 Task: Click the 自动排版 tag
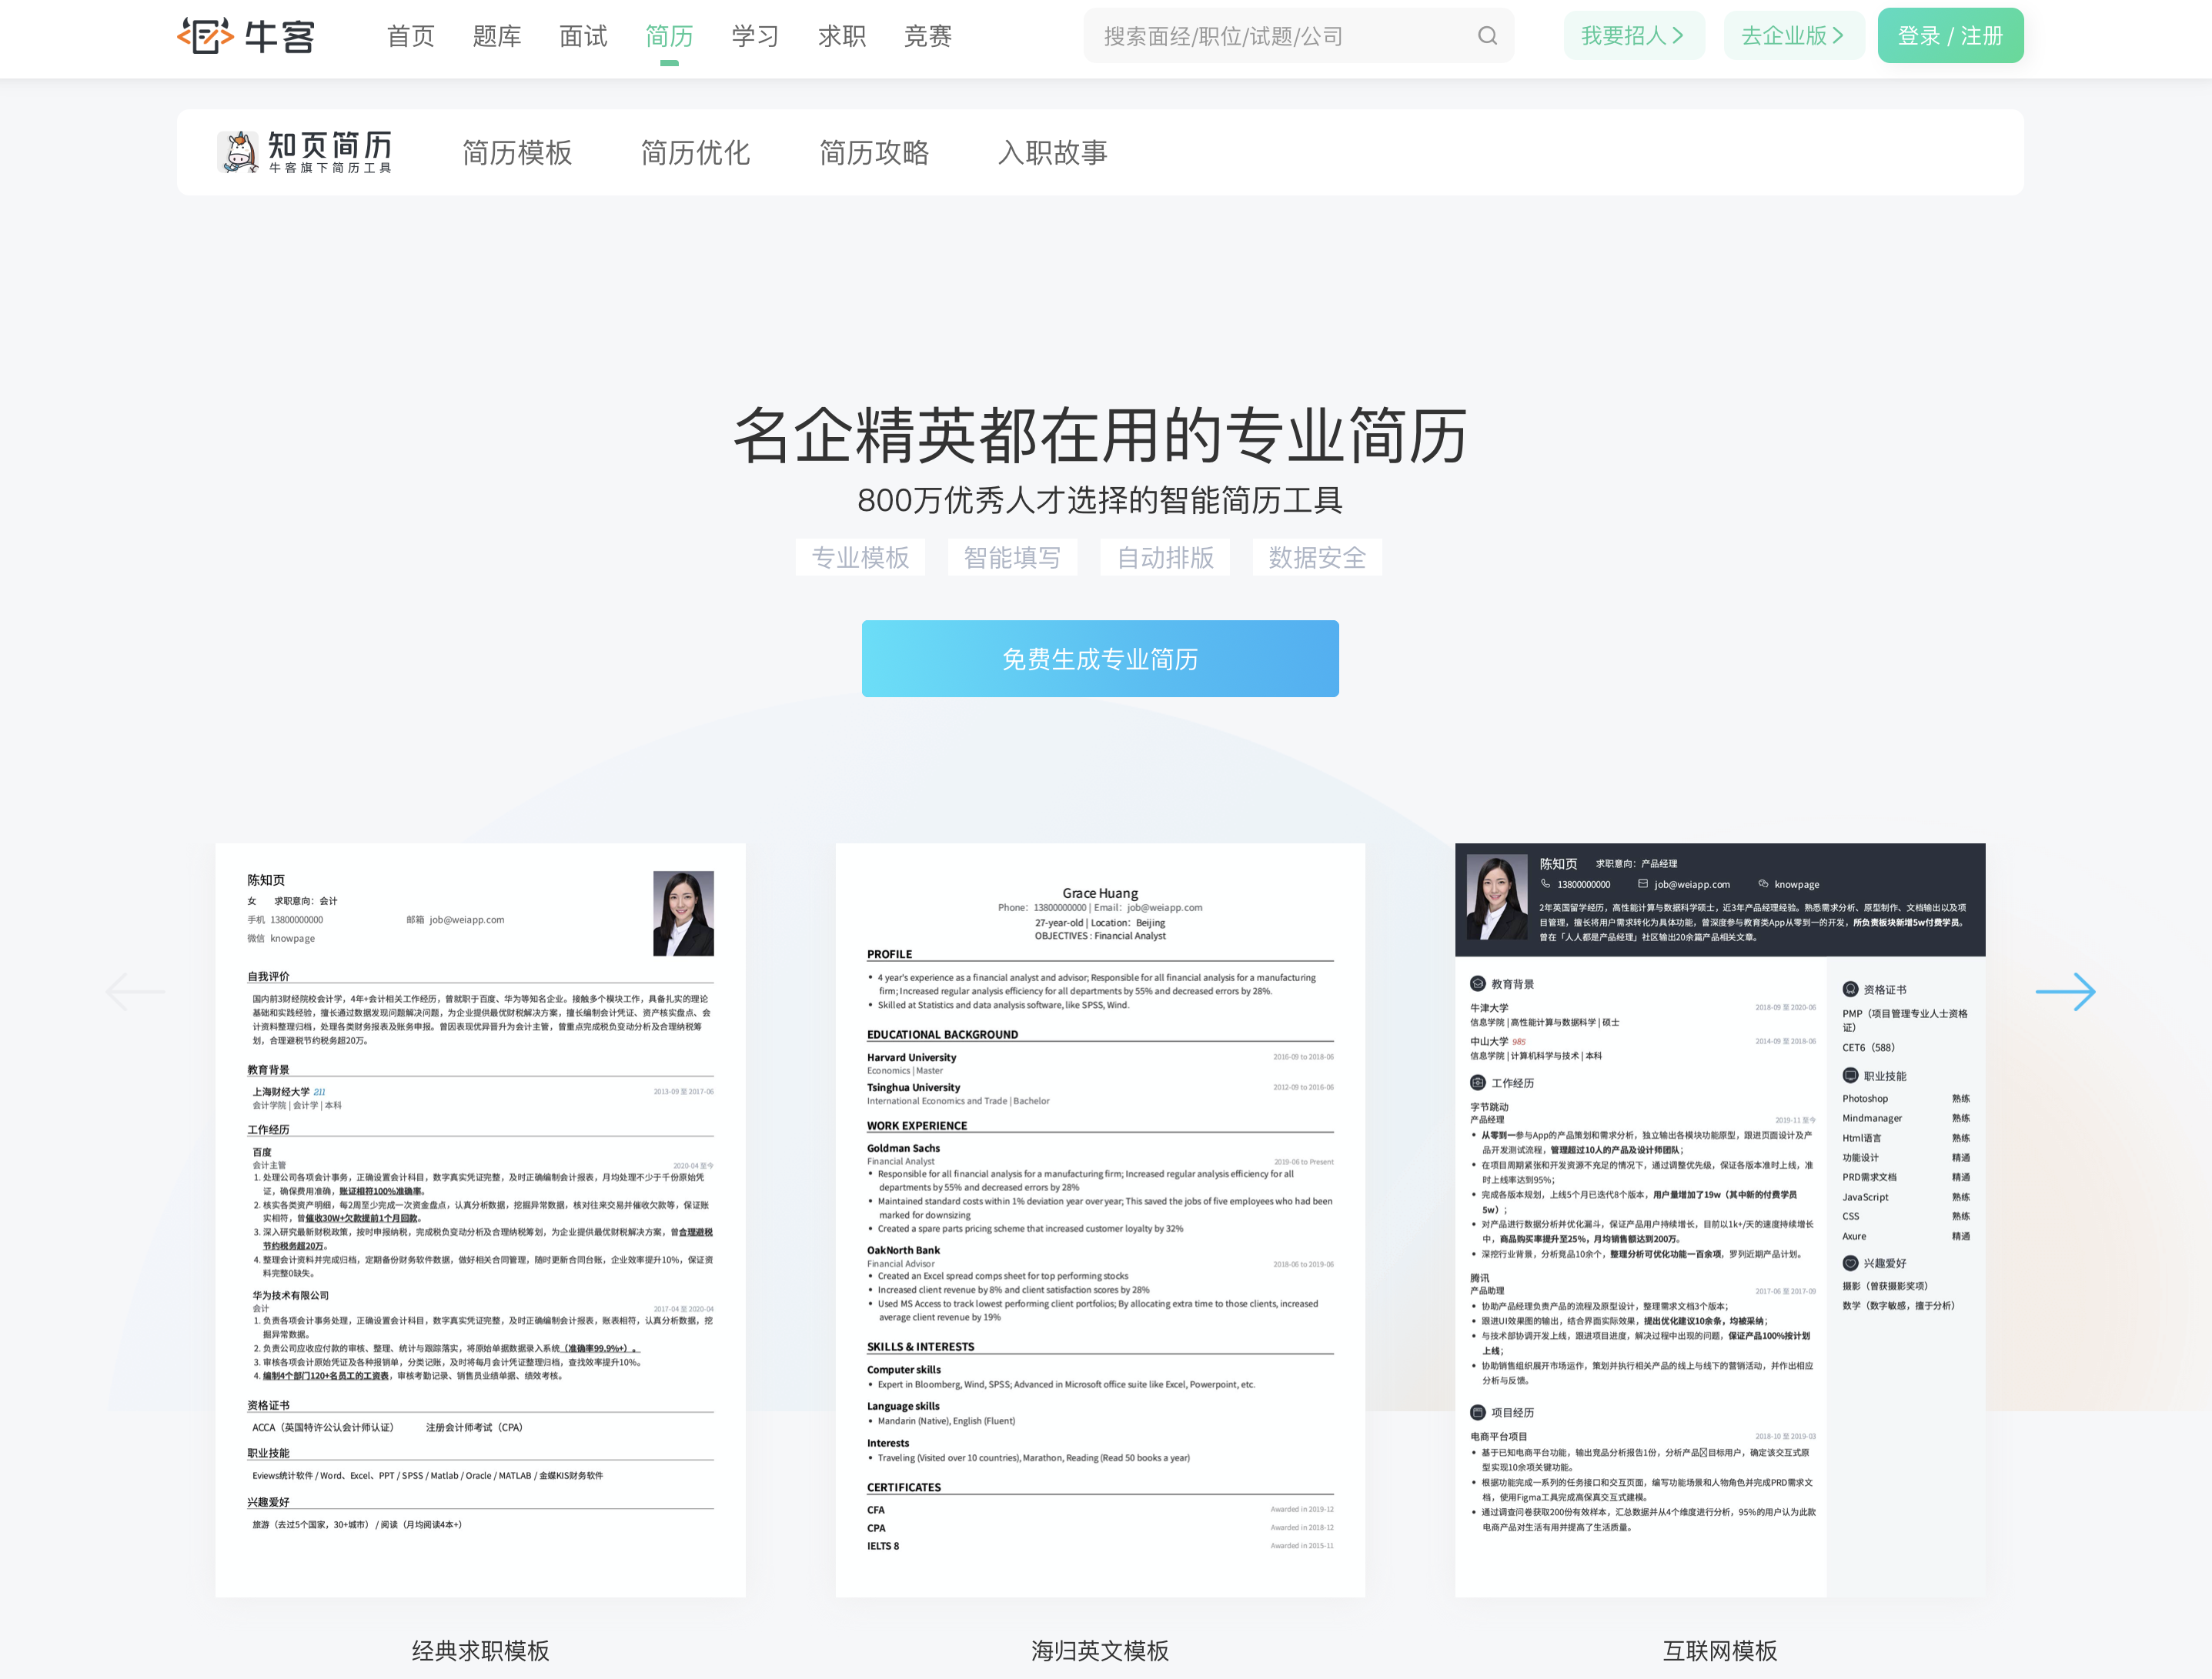pyautogui.click(x=1165, y=557)
